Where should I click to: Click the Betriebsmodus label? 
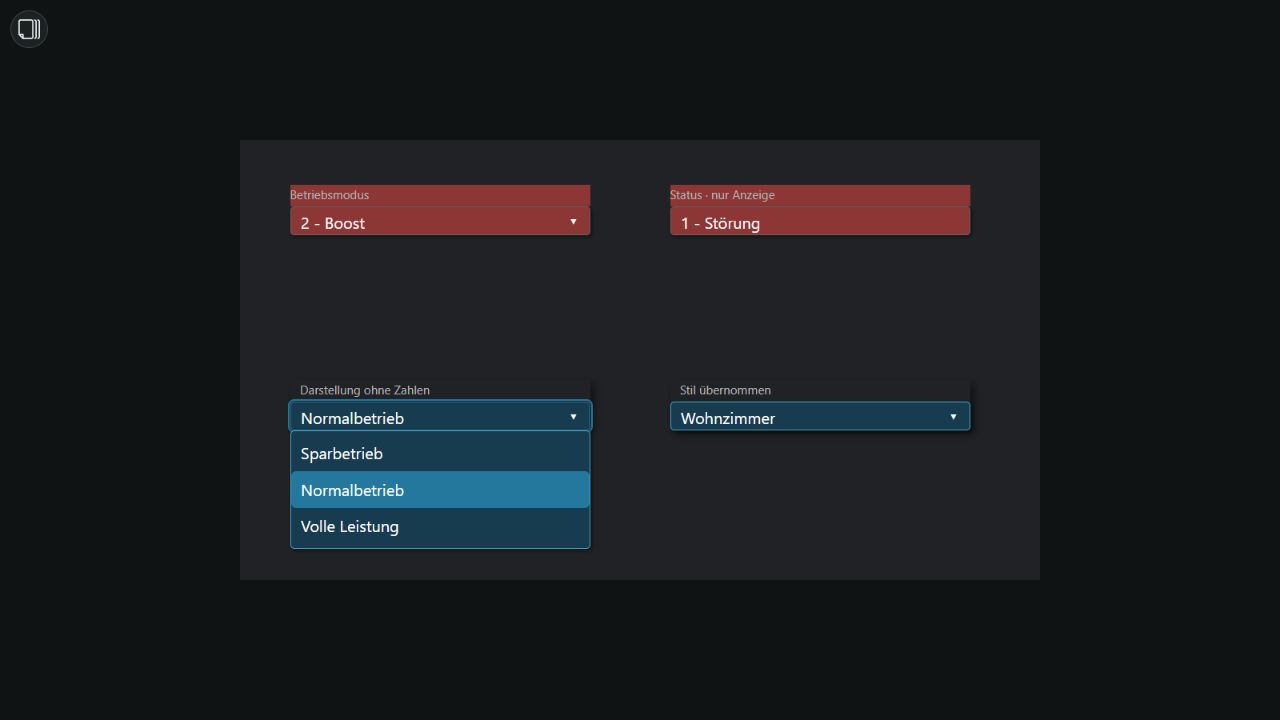coord(329,195)
